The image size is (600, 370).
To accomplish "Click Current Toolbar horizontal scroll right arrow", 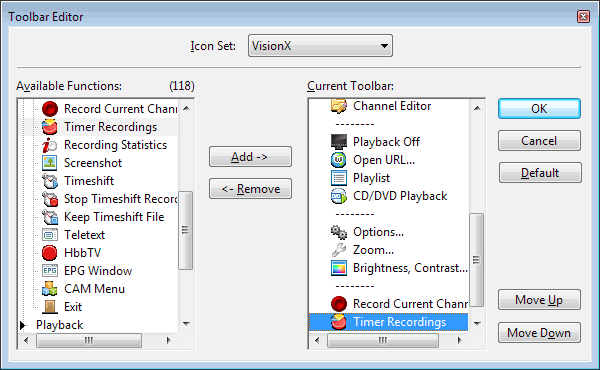I will point(460,340).
